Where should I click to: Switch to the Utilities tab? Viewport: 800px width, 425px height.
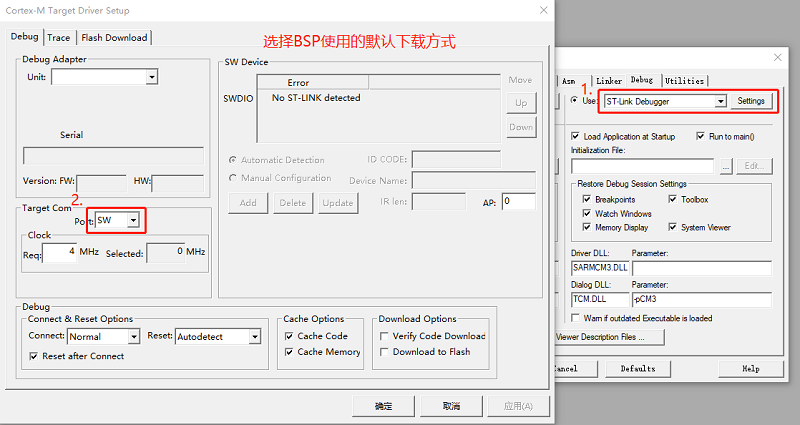coord(685,81)
